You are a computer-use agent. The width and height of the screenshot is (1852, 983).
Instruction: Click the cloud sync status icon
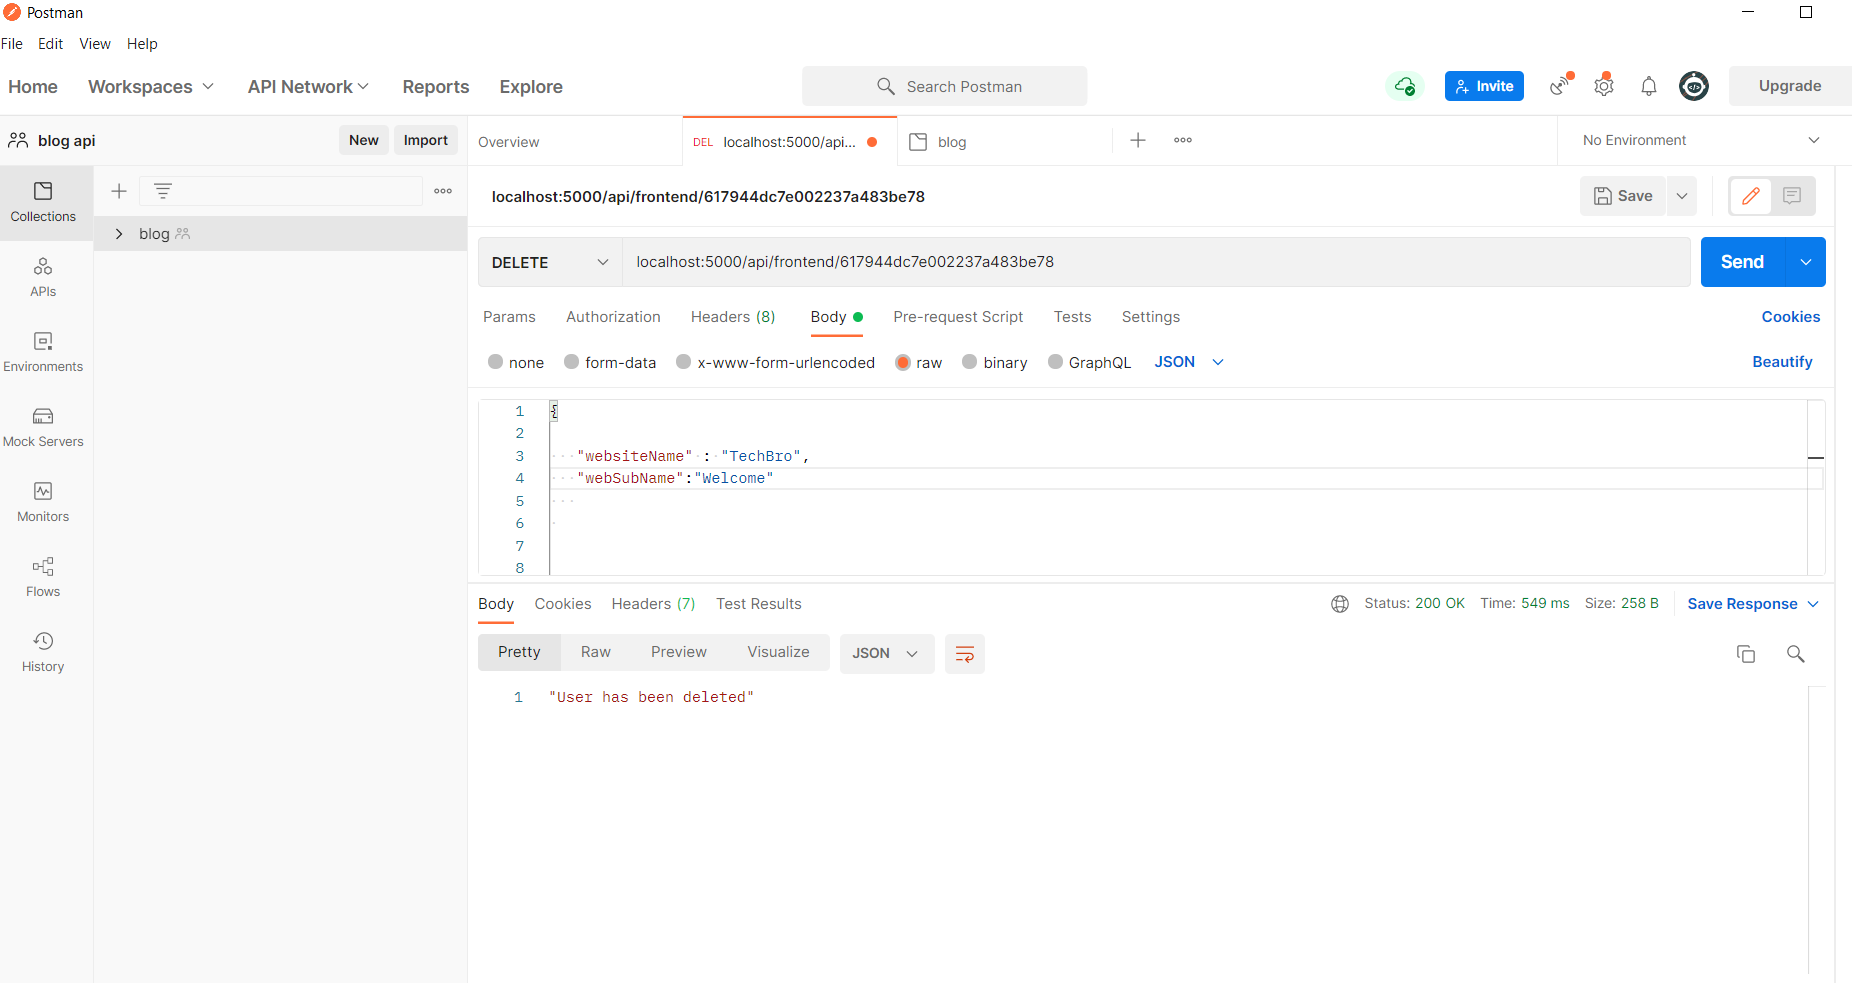(x=1405, y=86)
